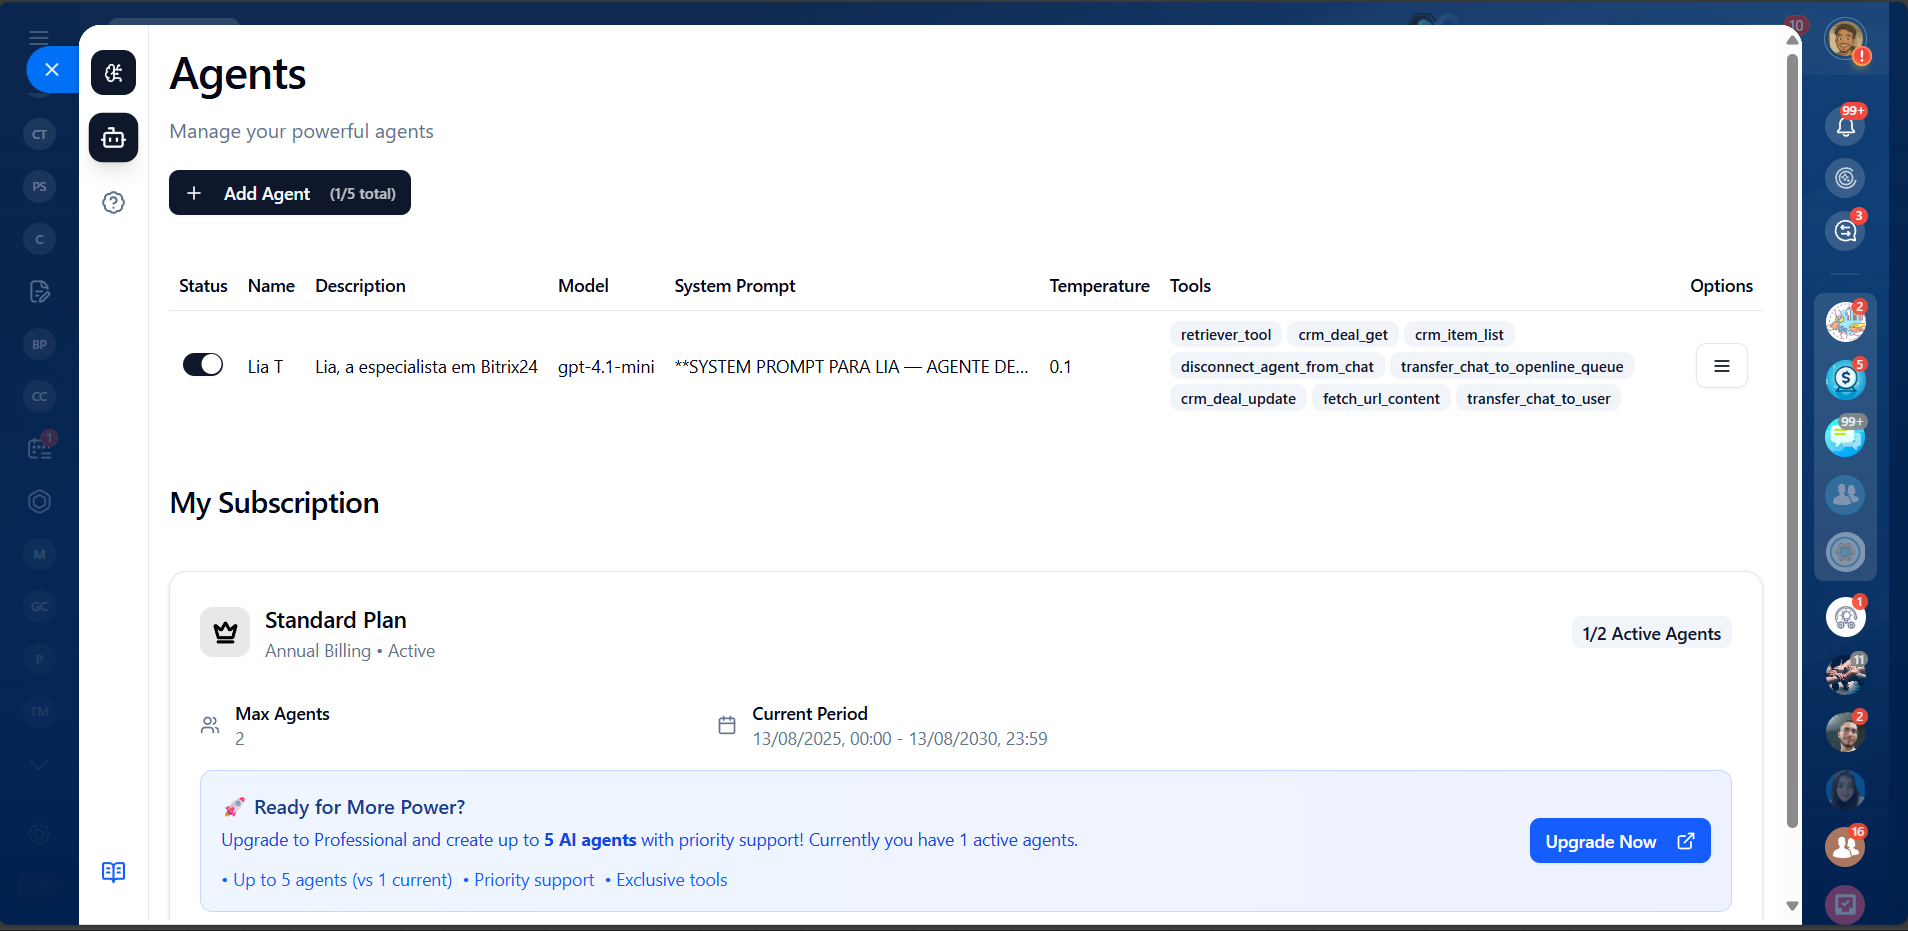
Task: Click the user profile avatar
Action: 1844,40
